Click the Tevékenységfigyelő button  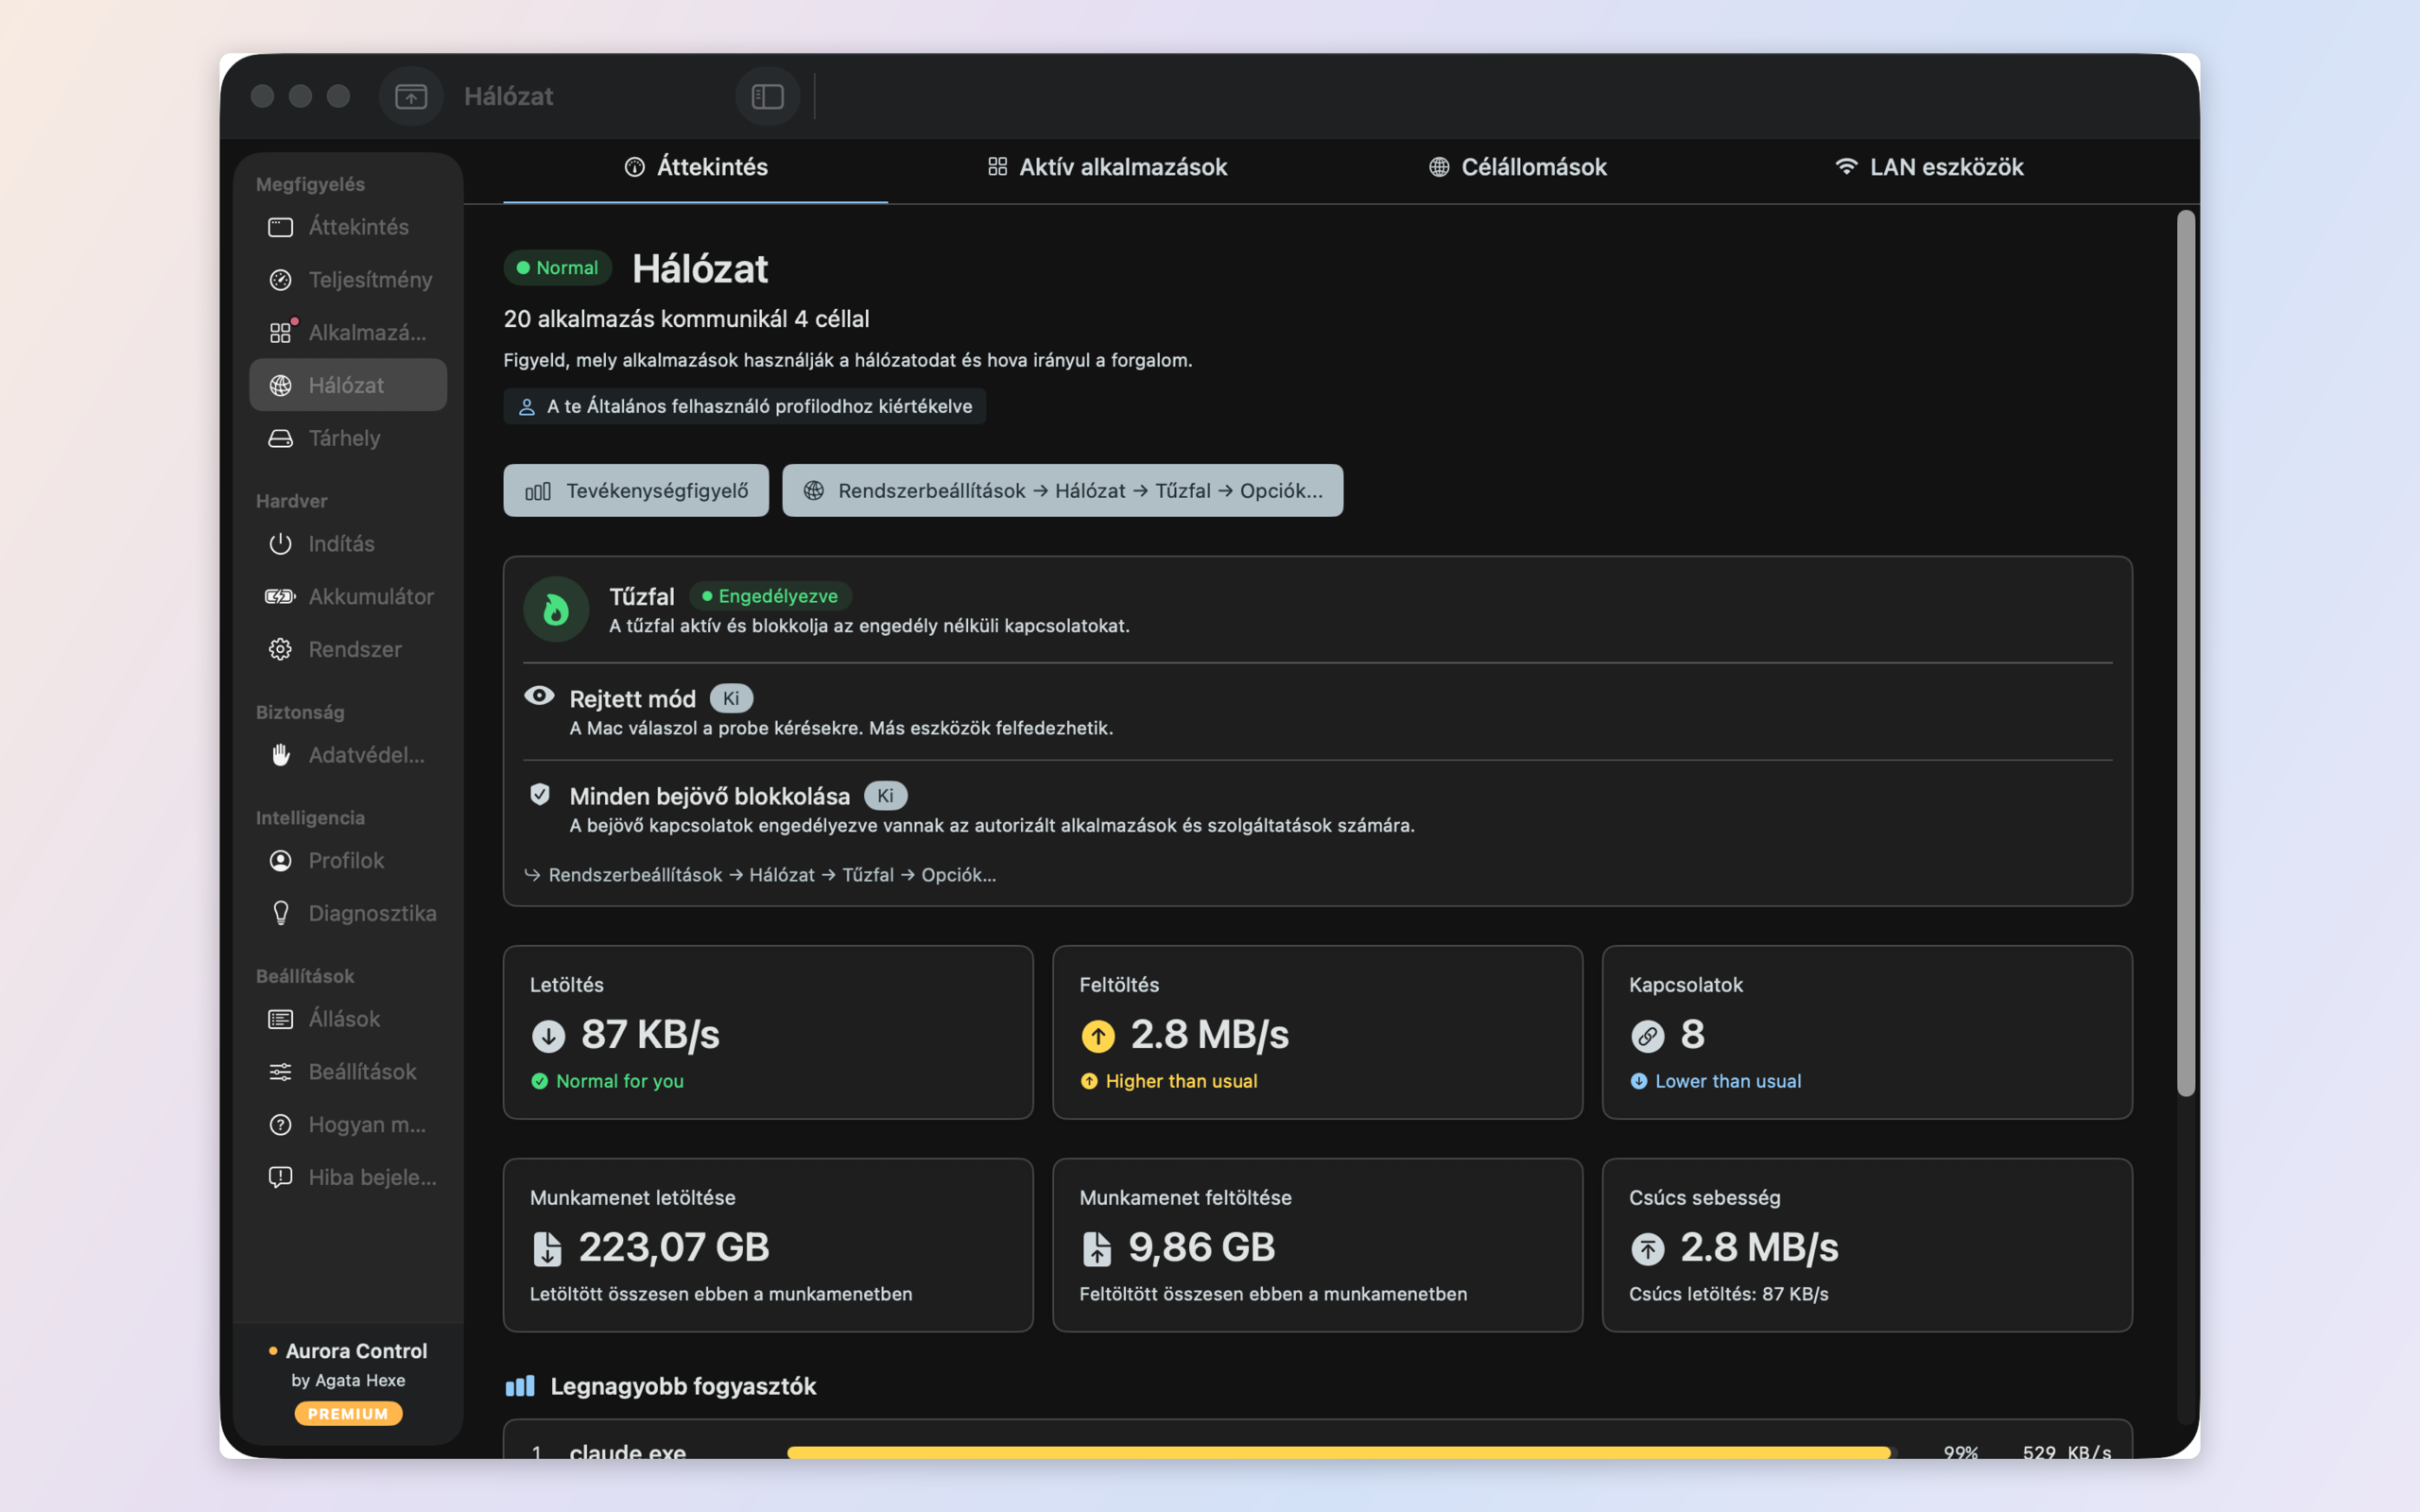[x=636, y=490]
